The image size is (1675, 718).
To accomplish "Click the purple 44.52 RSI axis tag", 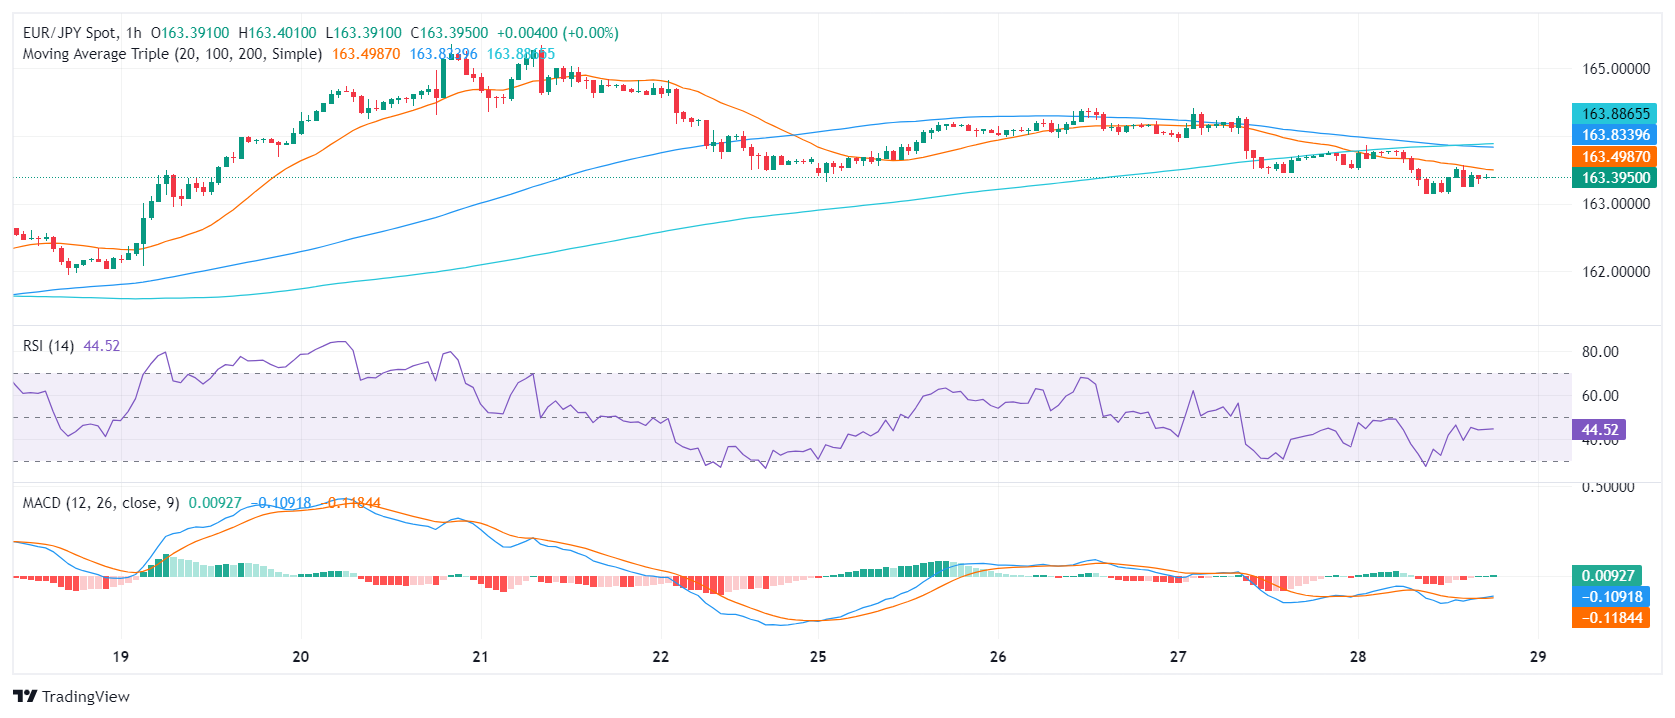I will pos(1598,430).
